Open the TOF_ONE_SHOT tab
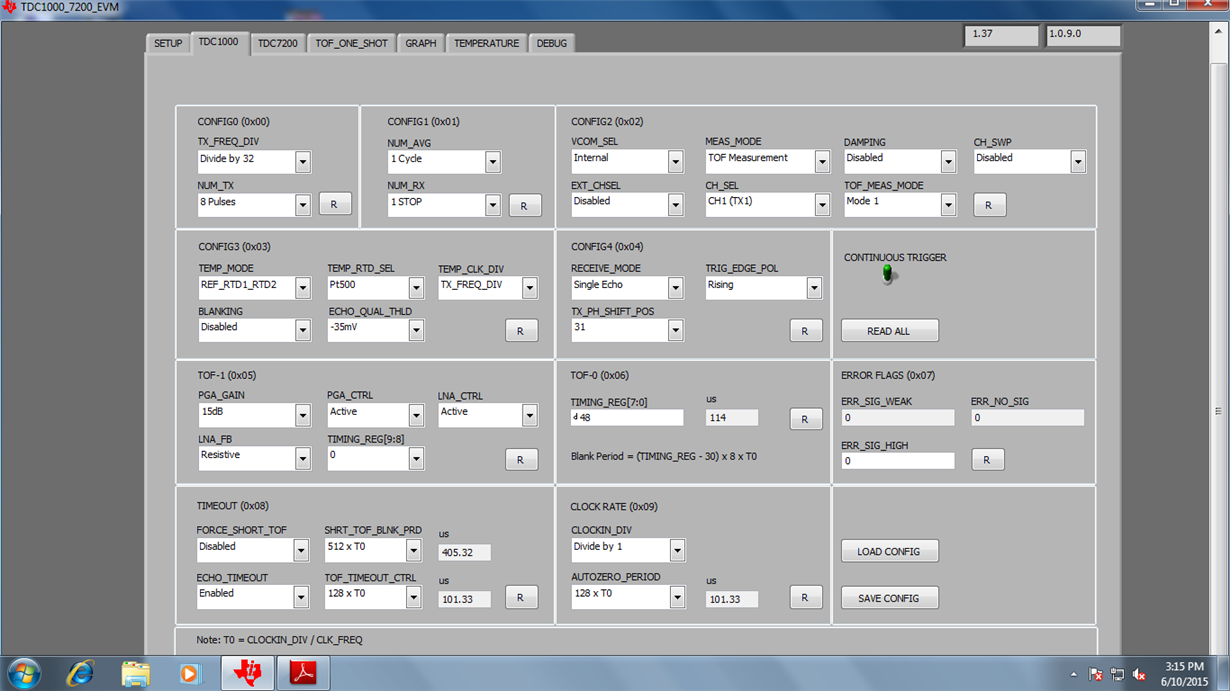The image size is (1230, 691). click(351, 44)
